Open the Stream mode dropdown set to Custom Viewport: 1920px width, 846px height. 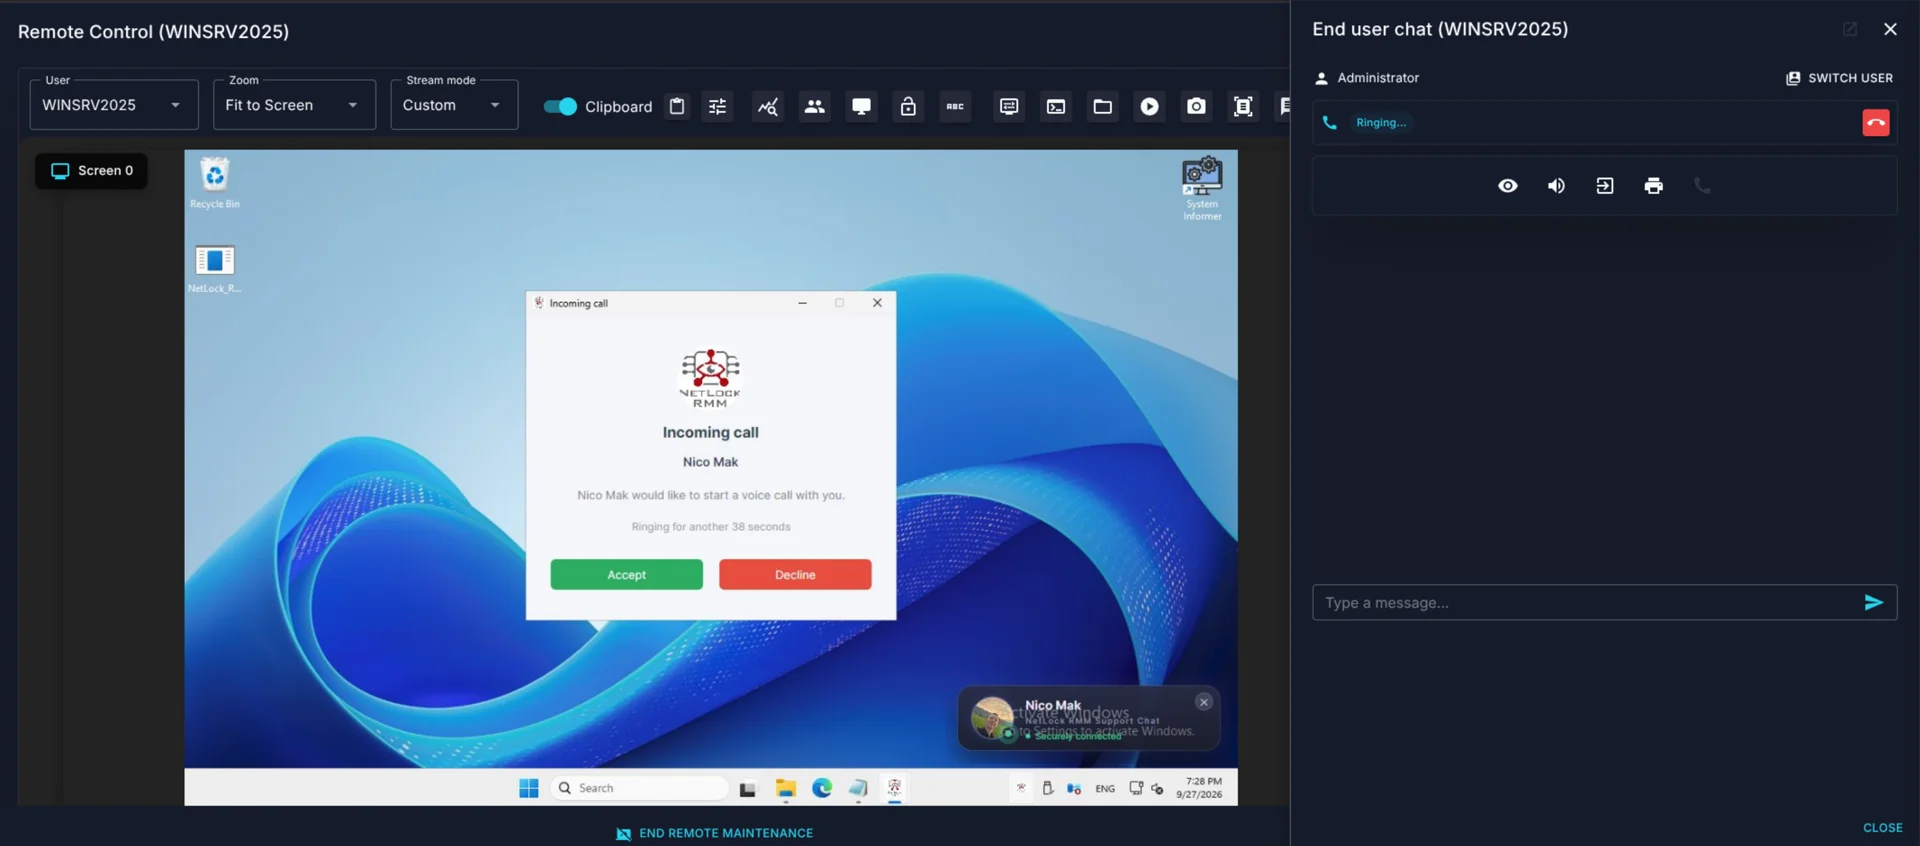454,105
